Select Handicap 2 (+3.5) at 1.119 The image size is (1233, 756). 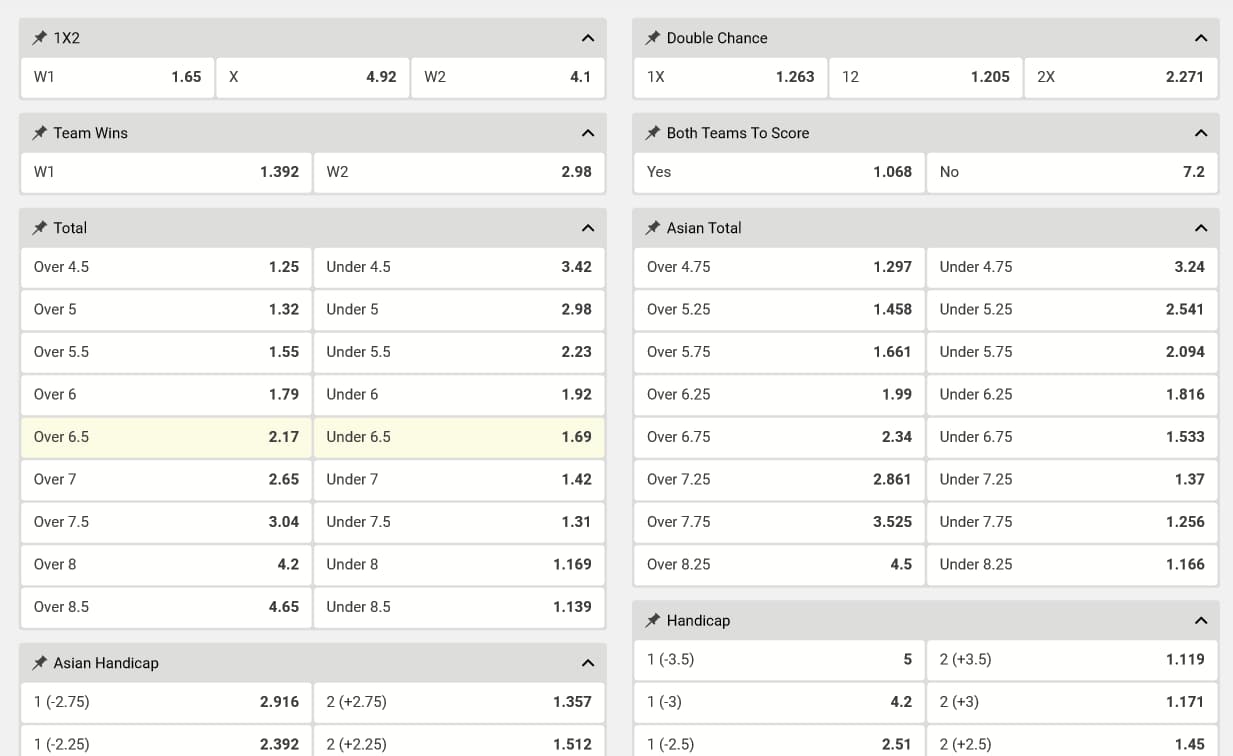click(x=1072, y=660)
